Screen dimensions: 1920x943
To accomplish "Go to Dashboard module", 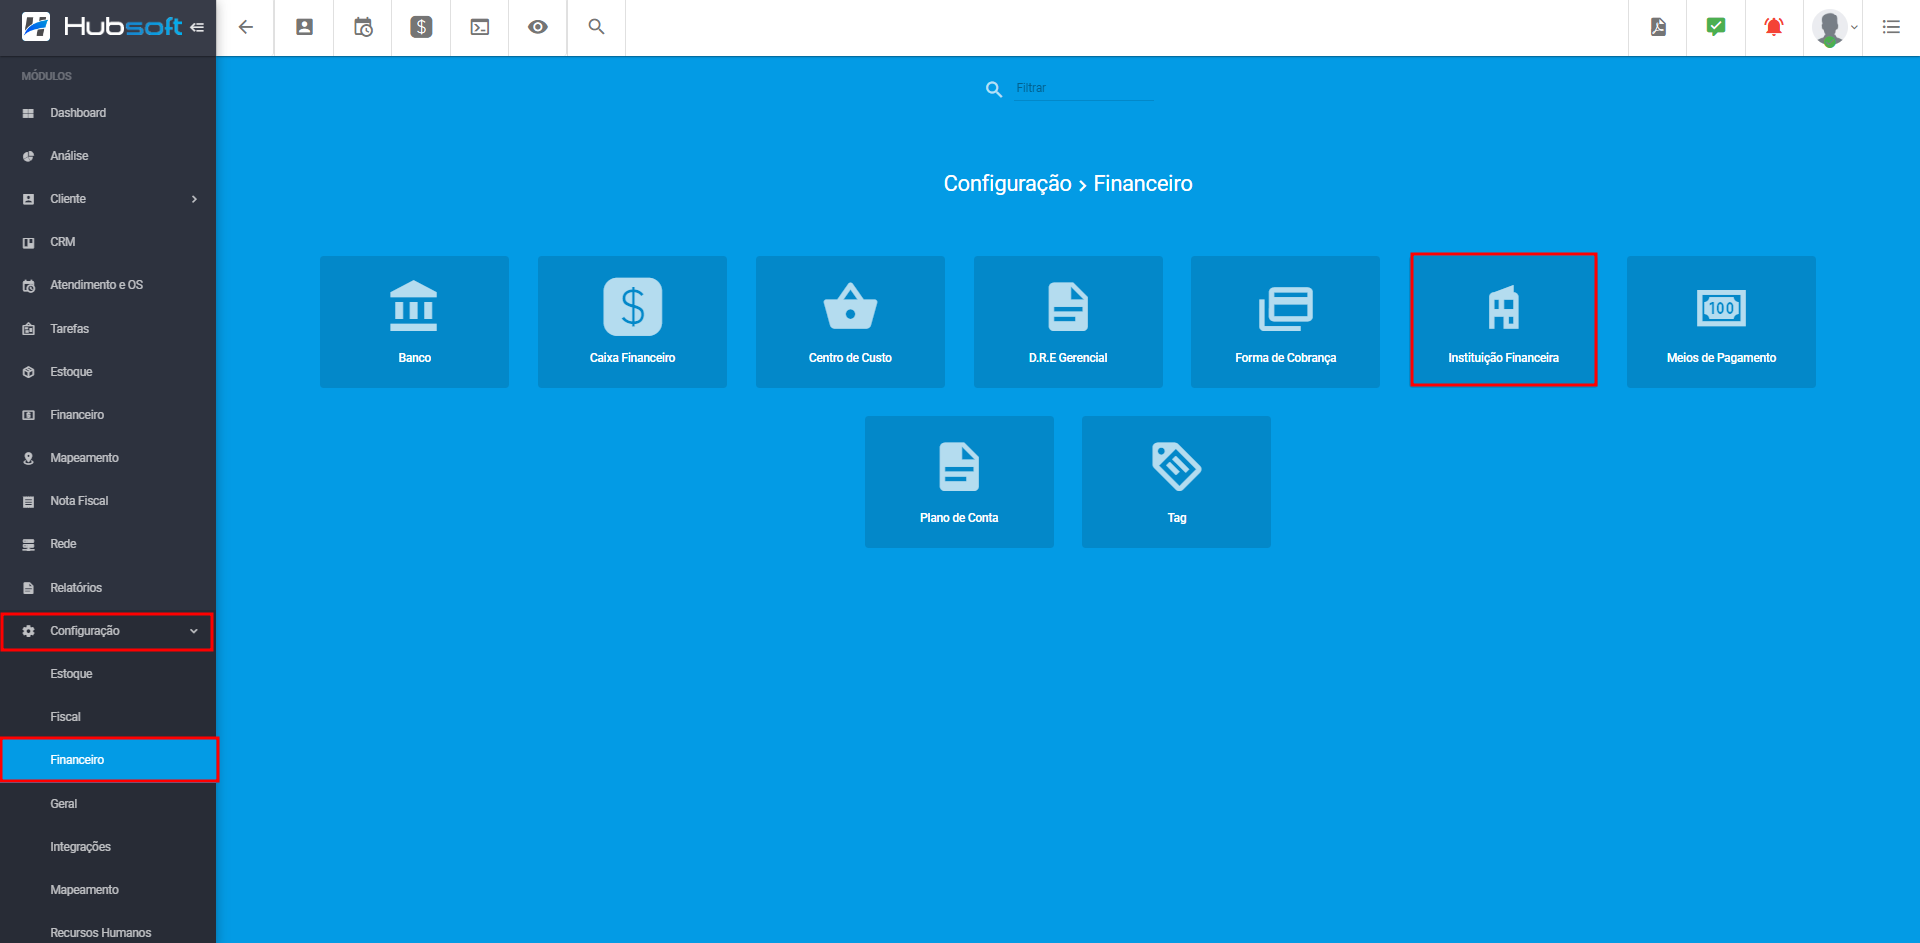I will coord(108,113).
